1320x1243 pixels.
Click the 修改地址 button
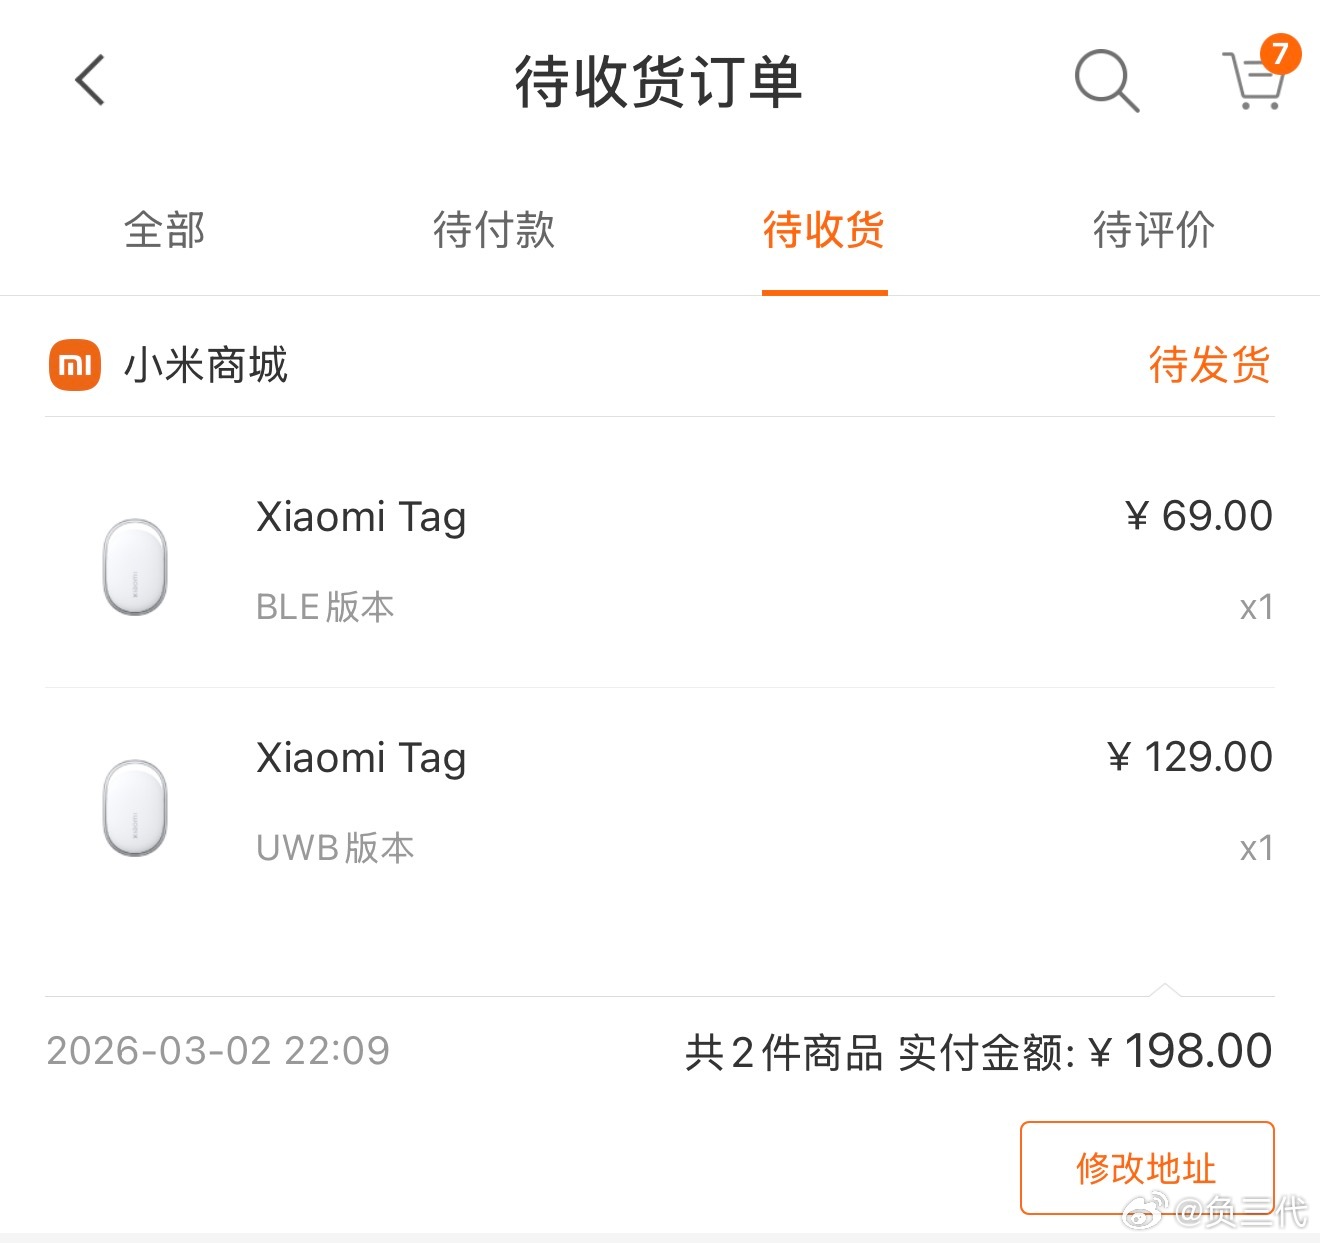point(1146,1166)
